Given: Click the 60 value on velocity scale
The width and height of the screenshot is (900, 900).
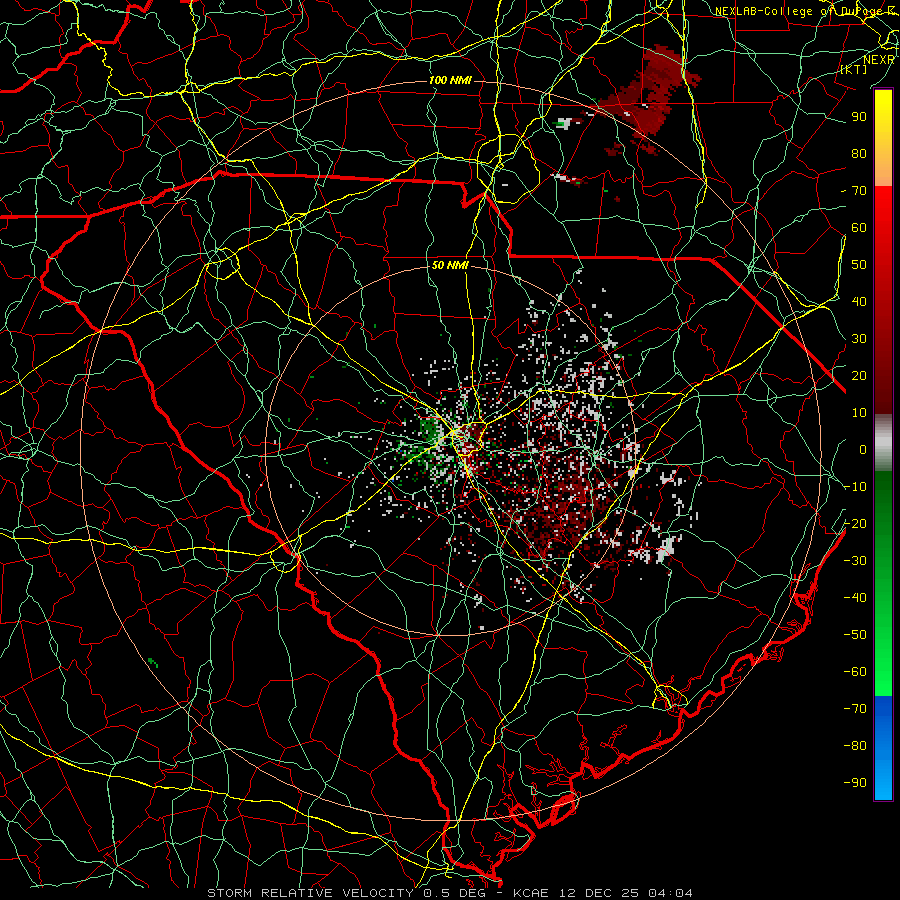Looking at the screenshot, I should click(859, 227).
